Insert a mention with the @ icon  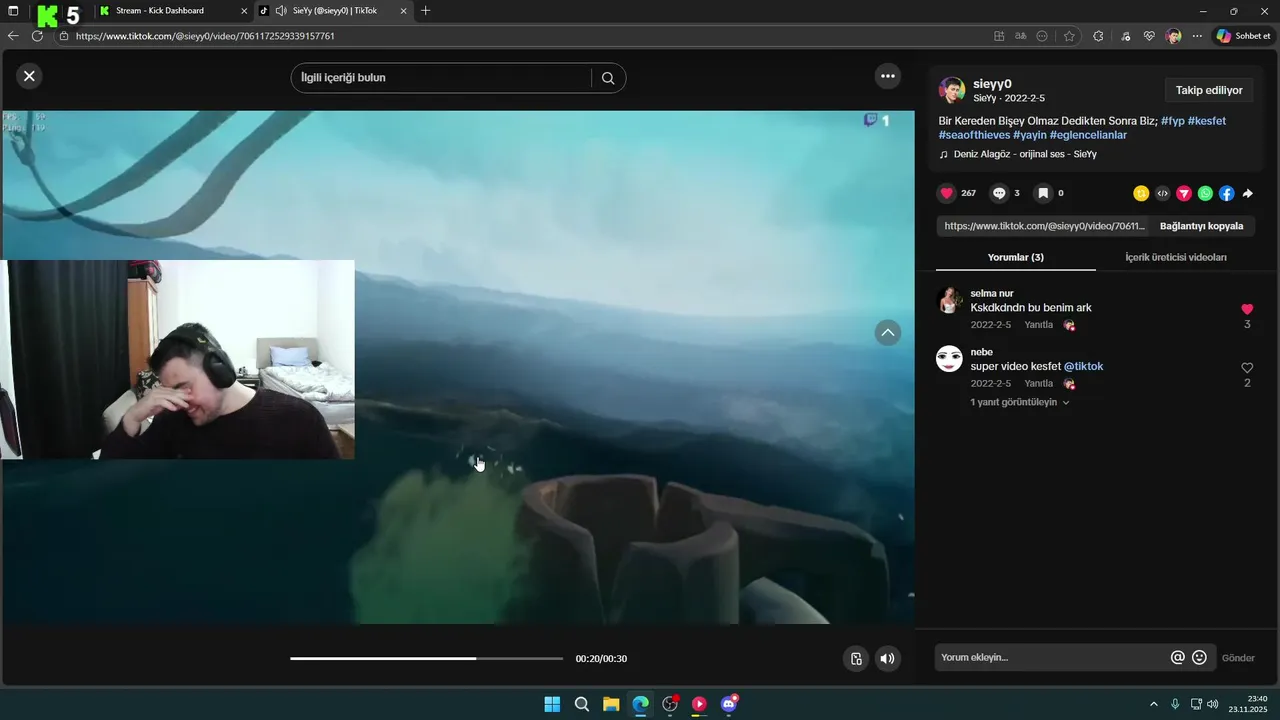[x=1178, y=657]
